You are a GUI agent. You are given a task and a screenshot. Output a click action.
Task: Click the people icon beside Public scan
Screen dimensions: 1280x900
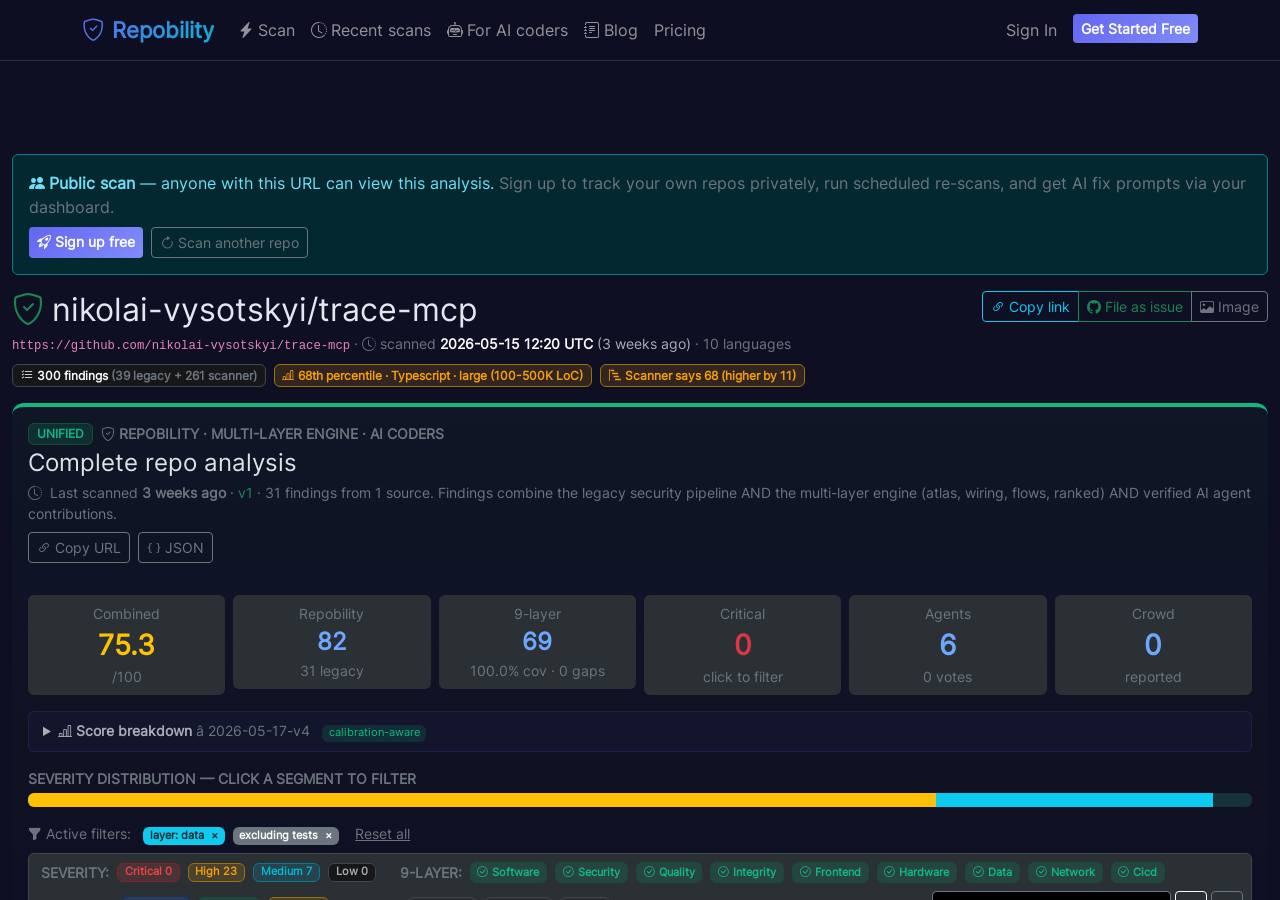point(37,183)
